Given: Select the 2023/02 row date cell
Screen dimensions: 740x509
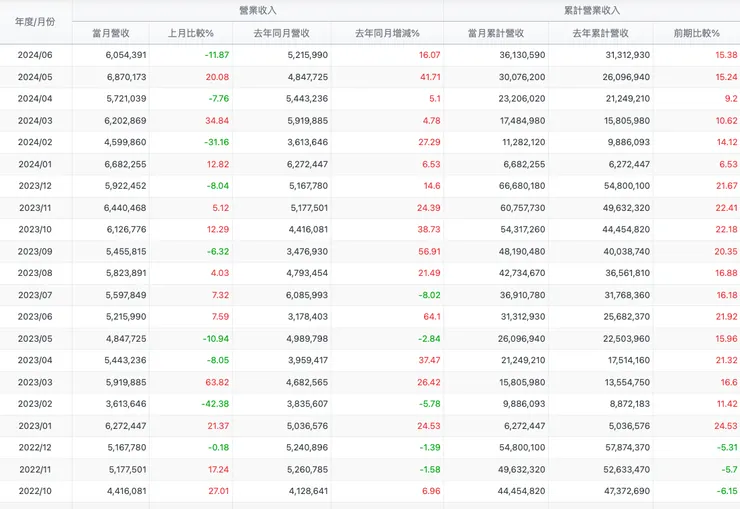Looking at the screenshot, I should [35, 404].
